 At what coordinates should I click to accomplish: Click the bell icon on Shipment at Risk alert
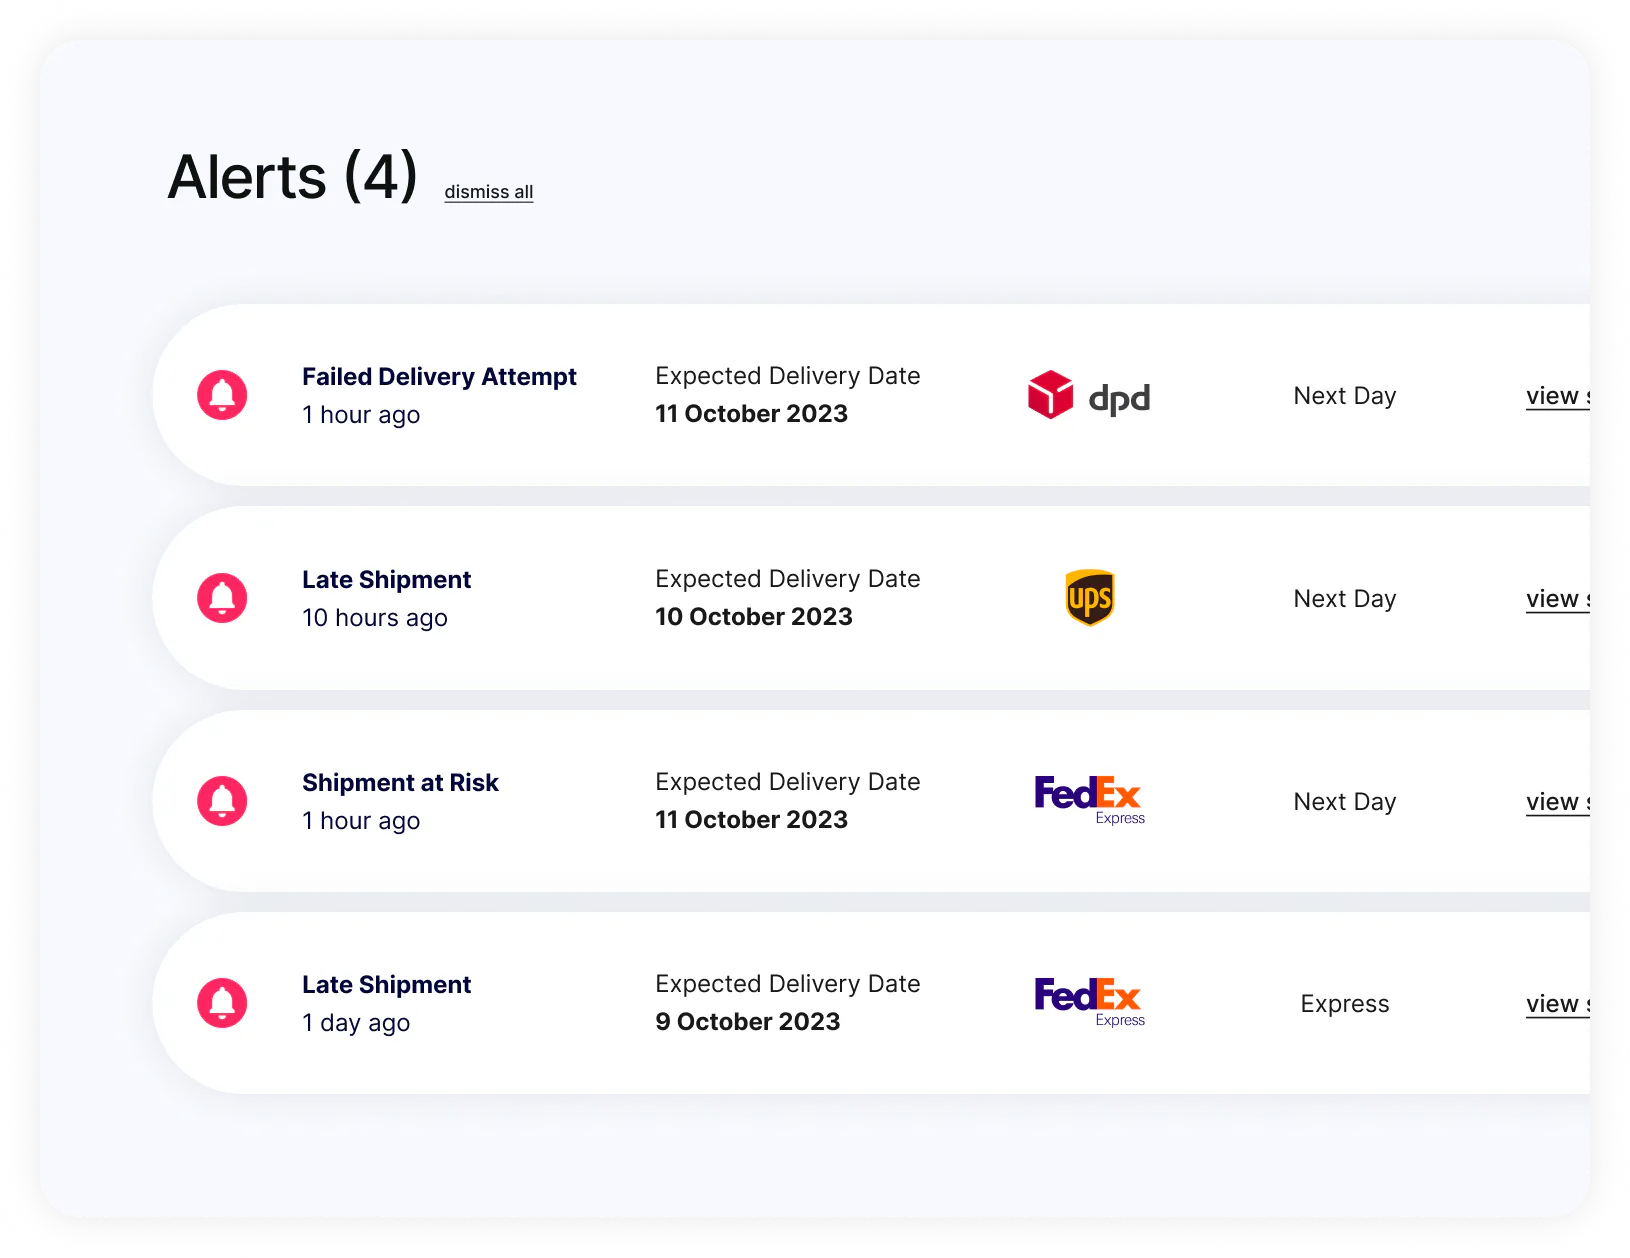(223, 800)
